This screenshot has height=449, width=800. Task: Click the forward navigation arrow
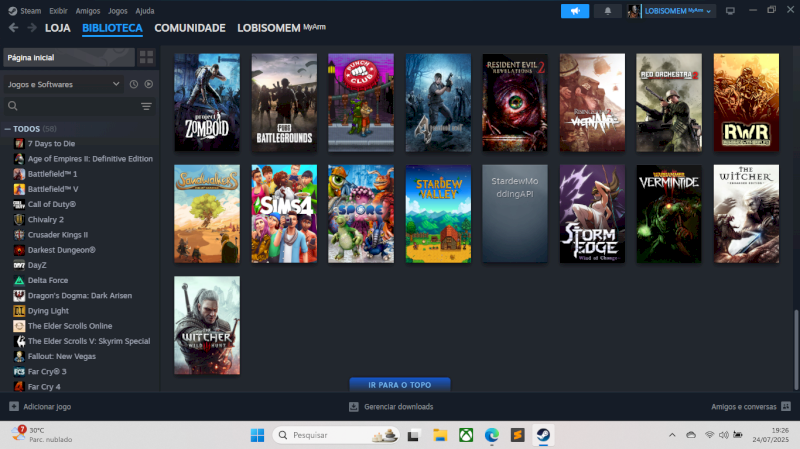coord(32,28)
